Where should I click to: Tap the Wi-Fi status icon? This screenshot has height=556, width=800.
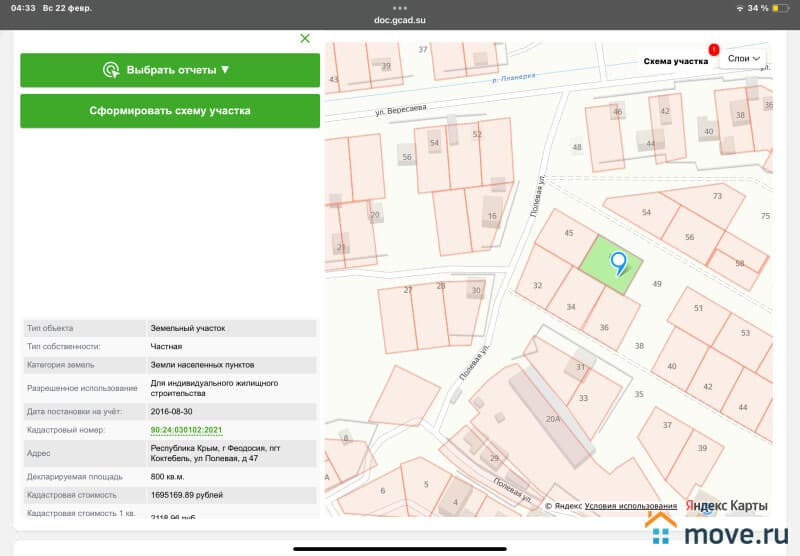(x=739, y=8)
